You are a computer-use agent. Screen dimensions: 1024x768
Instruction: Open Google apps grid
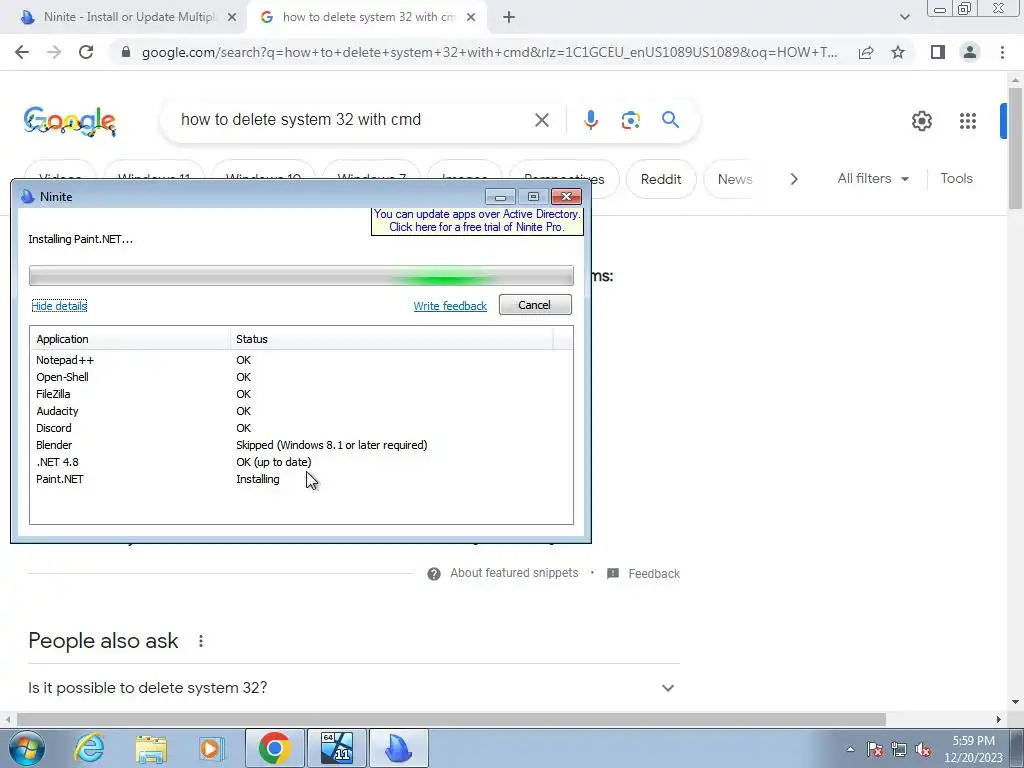tap(968, 121)
